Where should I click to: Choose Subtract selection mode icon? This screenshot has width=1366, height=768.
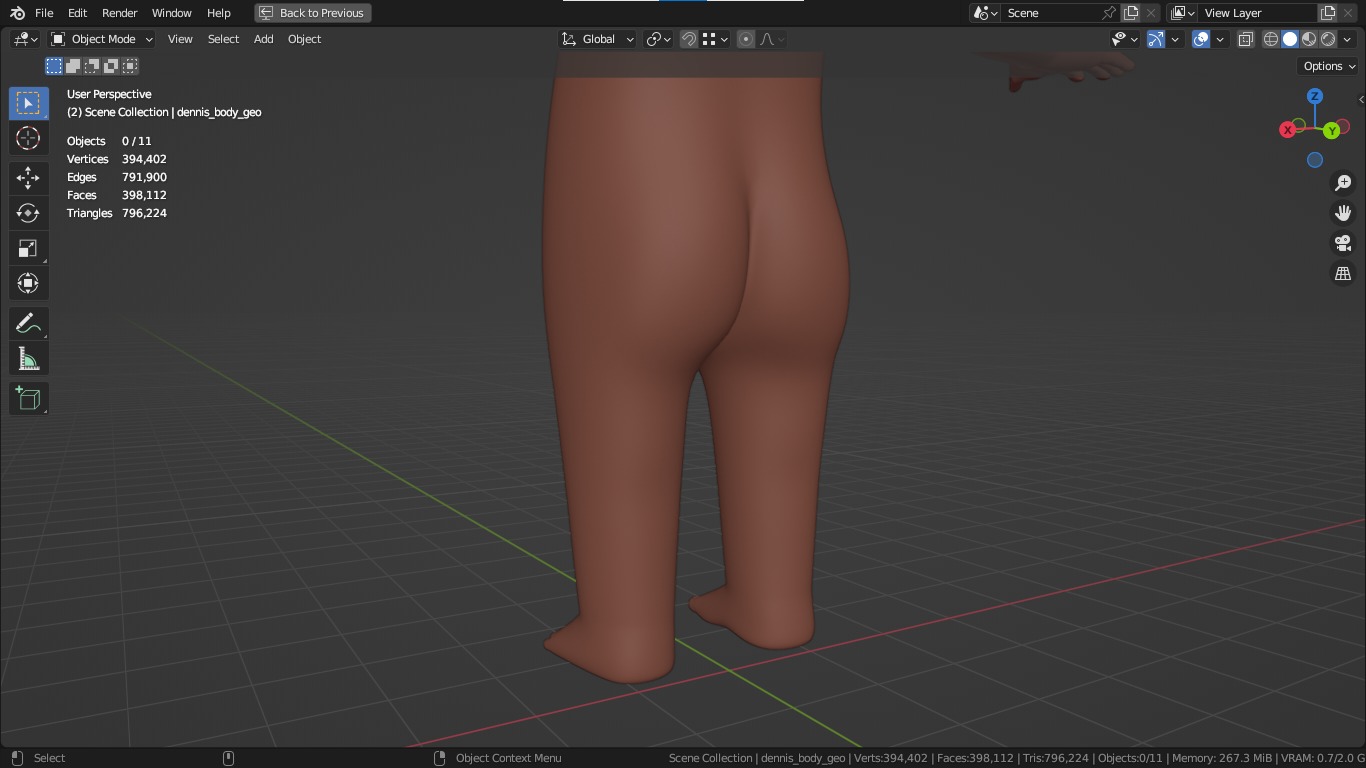coord(92,66)
